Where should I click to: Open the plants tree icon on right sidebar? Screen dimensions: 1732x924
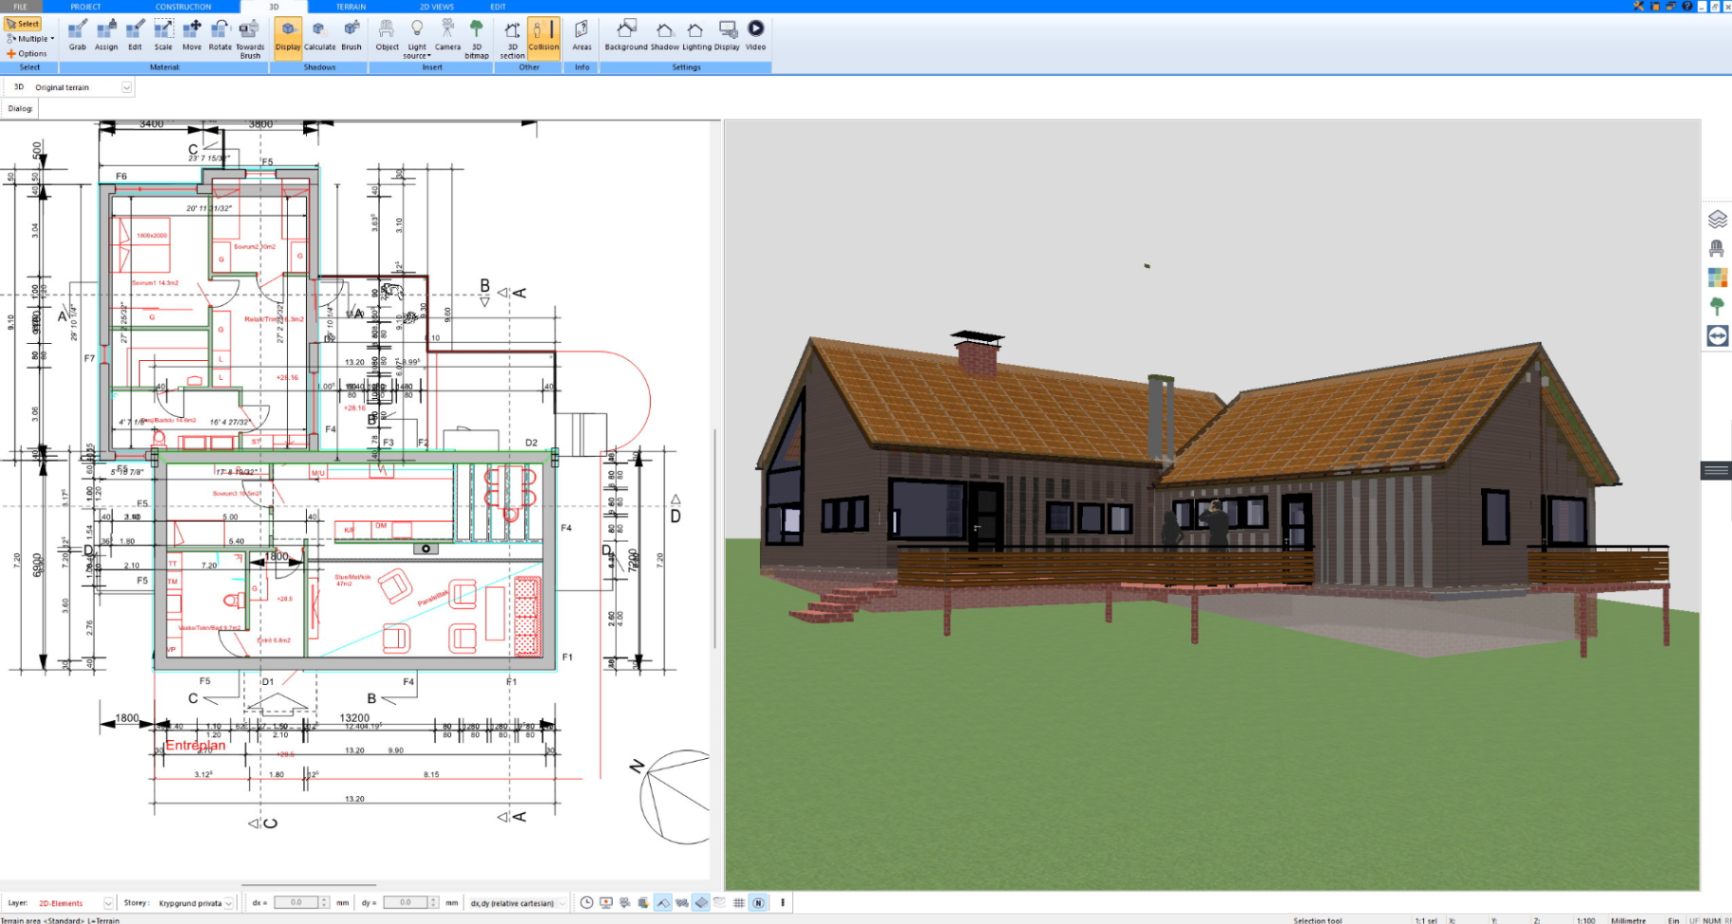(1717, 306)
